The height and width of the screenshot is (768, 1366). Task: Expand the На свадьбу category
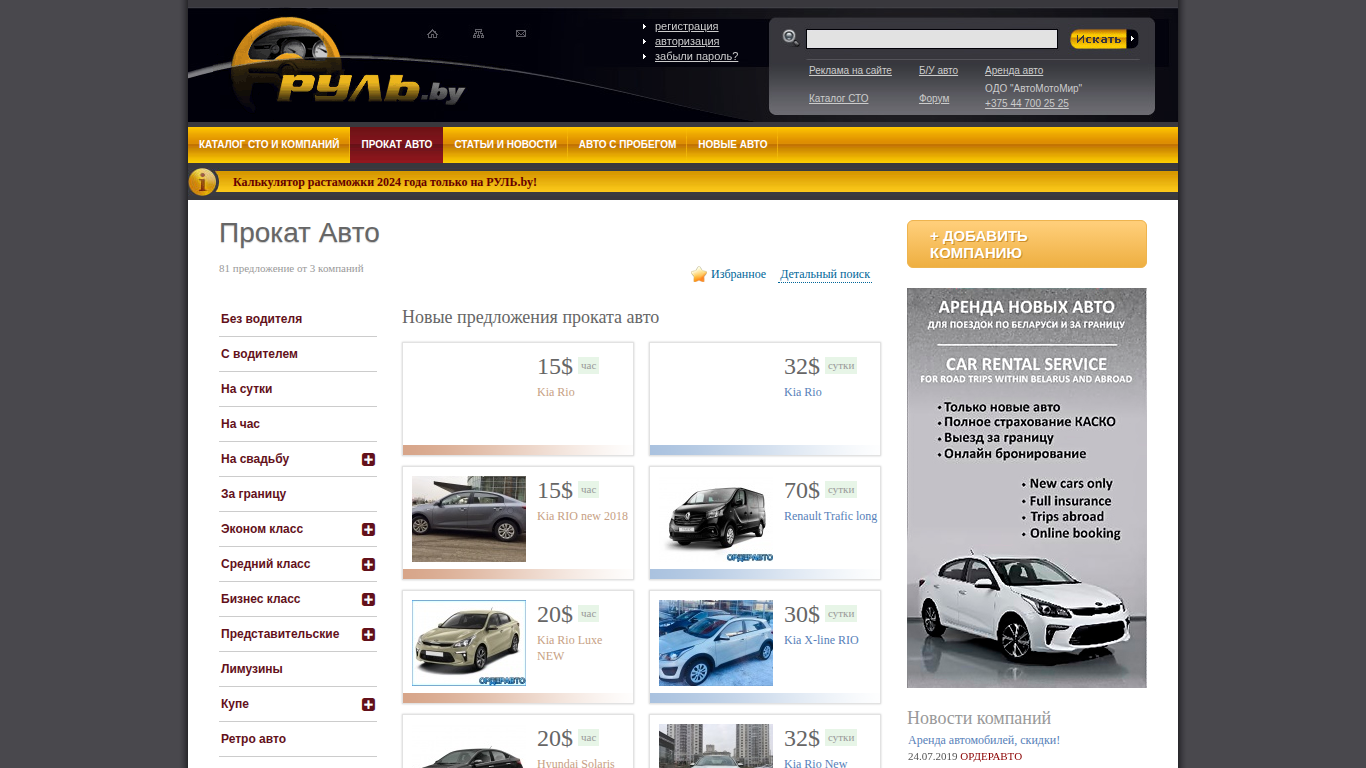368,459
